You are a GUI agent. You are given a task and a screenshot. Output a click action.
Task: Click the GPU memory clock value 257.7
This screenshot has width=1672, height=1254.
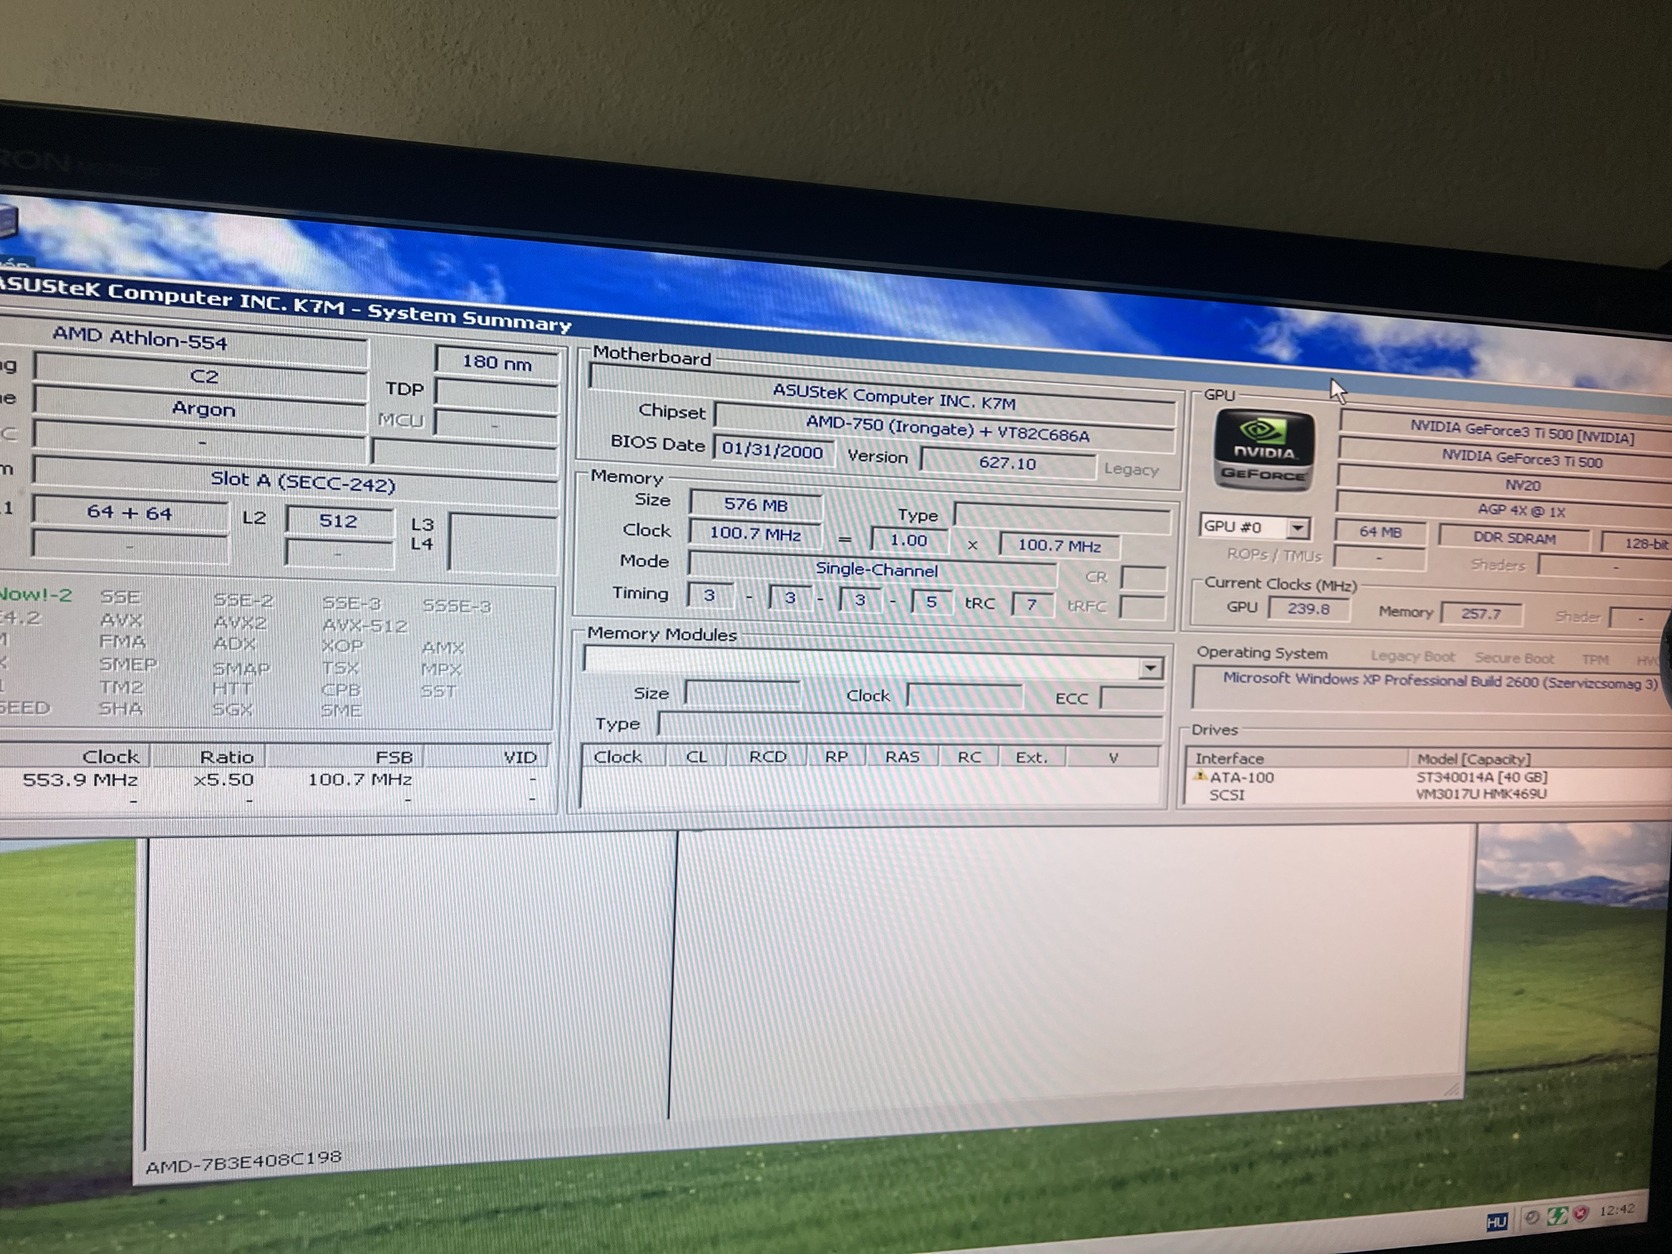[1481, 613]
